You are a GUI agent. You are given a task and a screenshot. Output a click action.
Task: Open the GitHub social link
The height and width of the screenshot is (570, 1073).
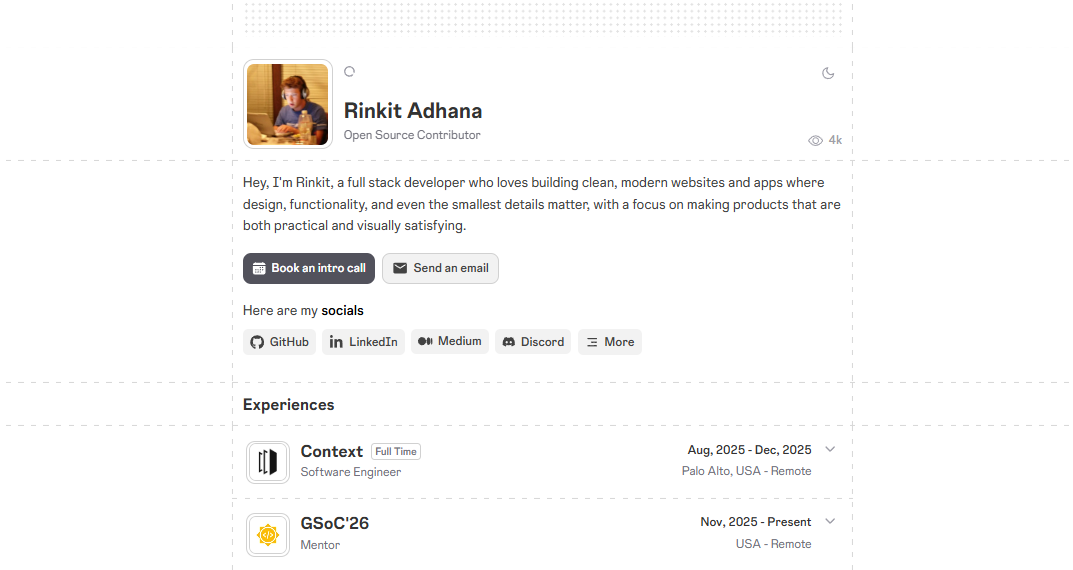[279, 342]
